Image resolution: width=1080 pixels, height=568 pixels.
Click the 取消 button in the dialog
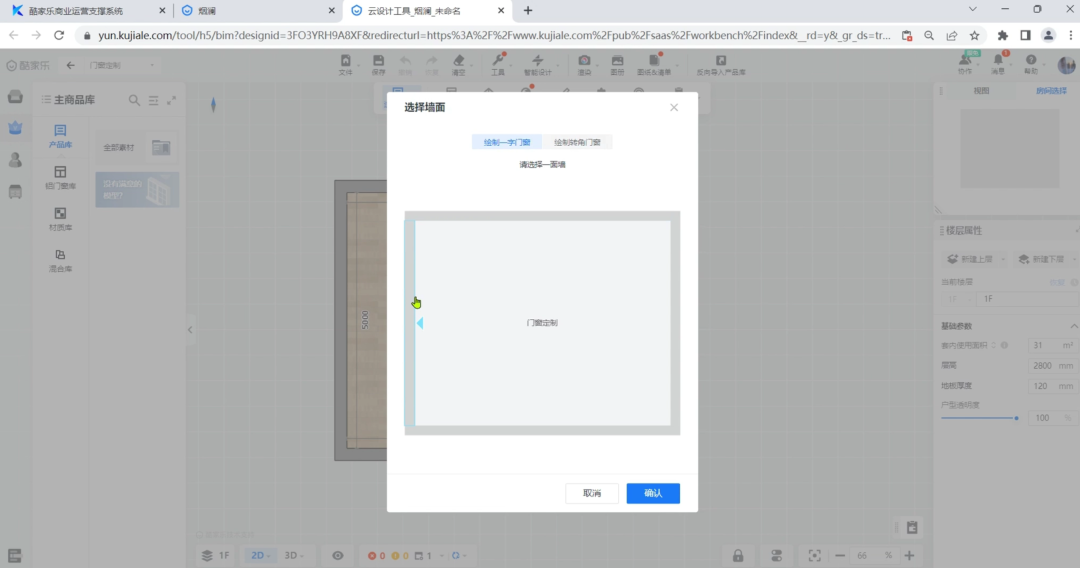tap(592, 493)
